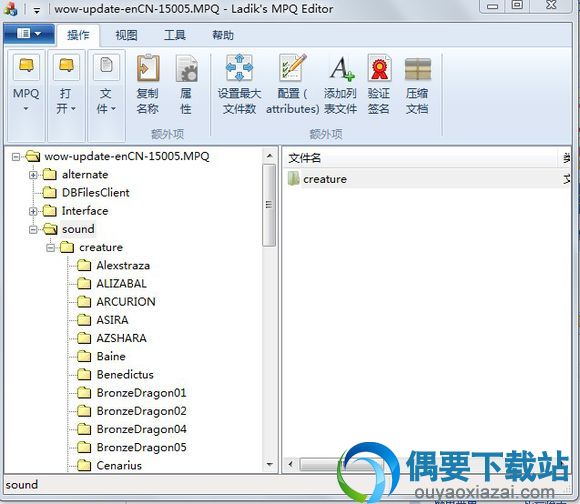
Task: Select the Alexstraza folder in tree
Action: [x=123, y=265]
